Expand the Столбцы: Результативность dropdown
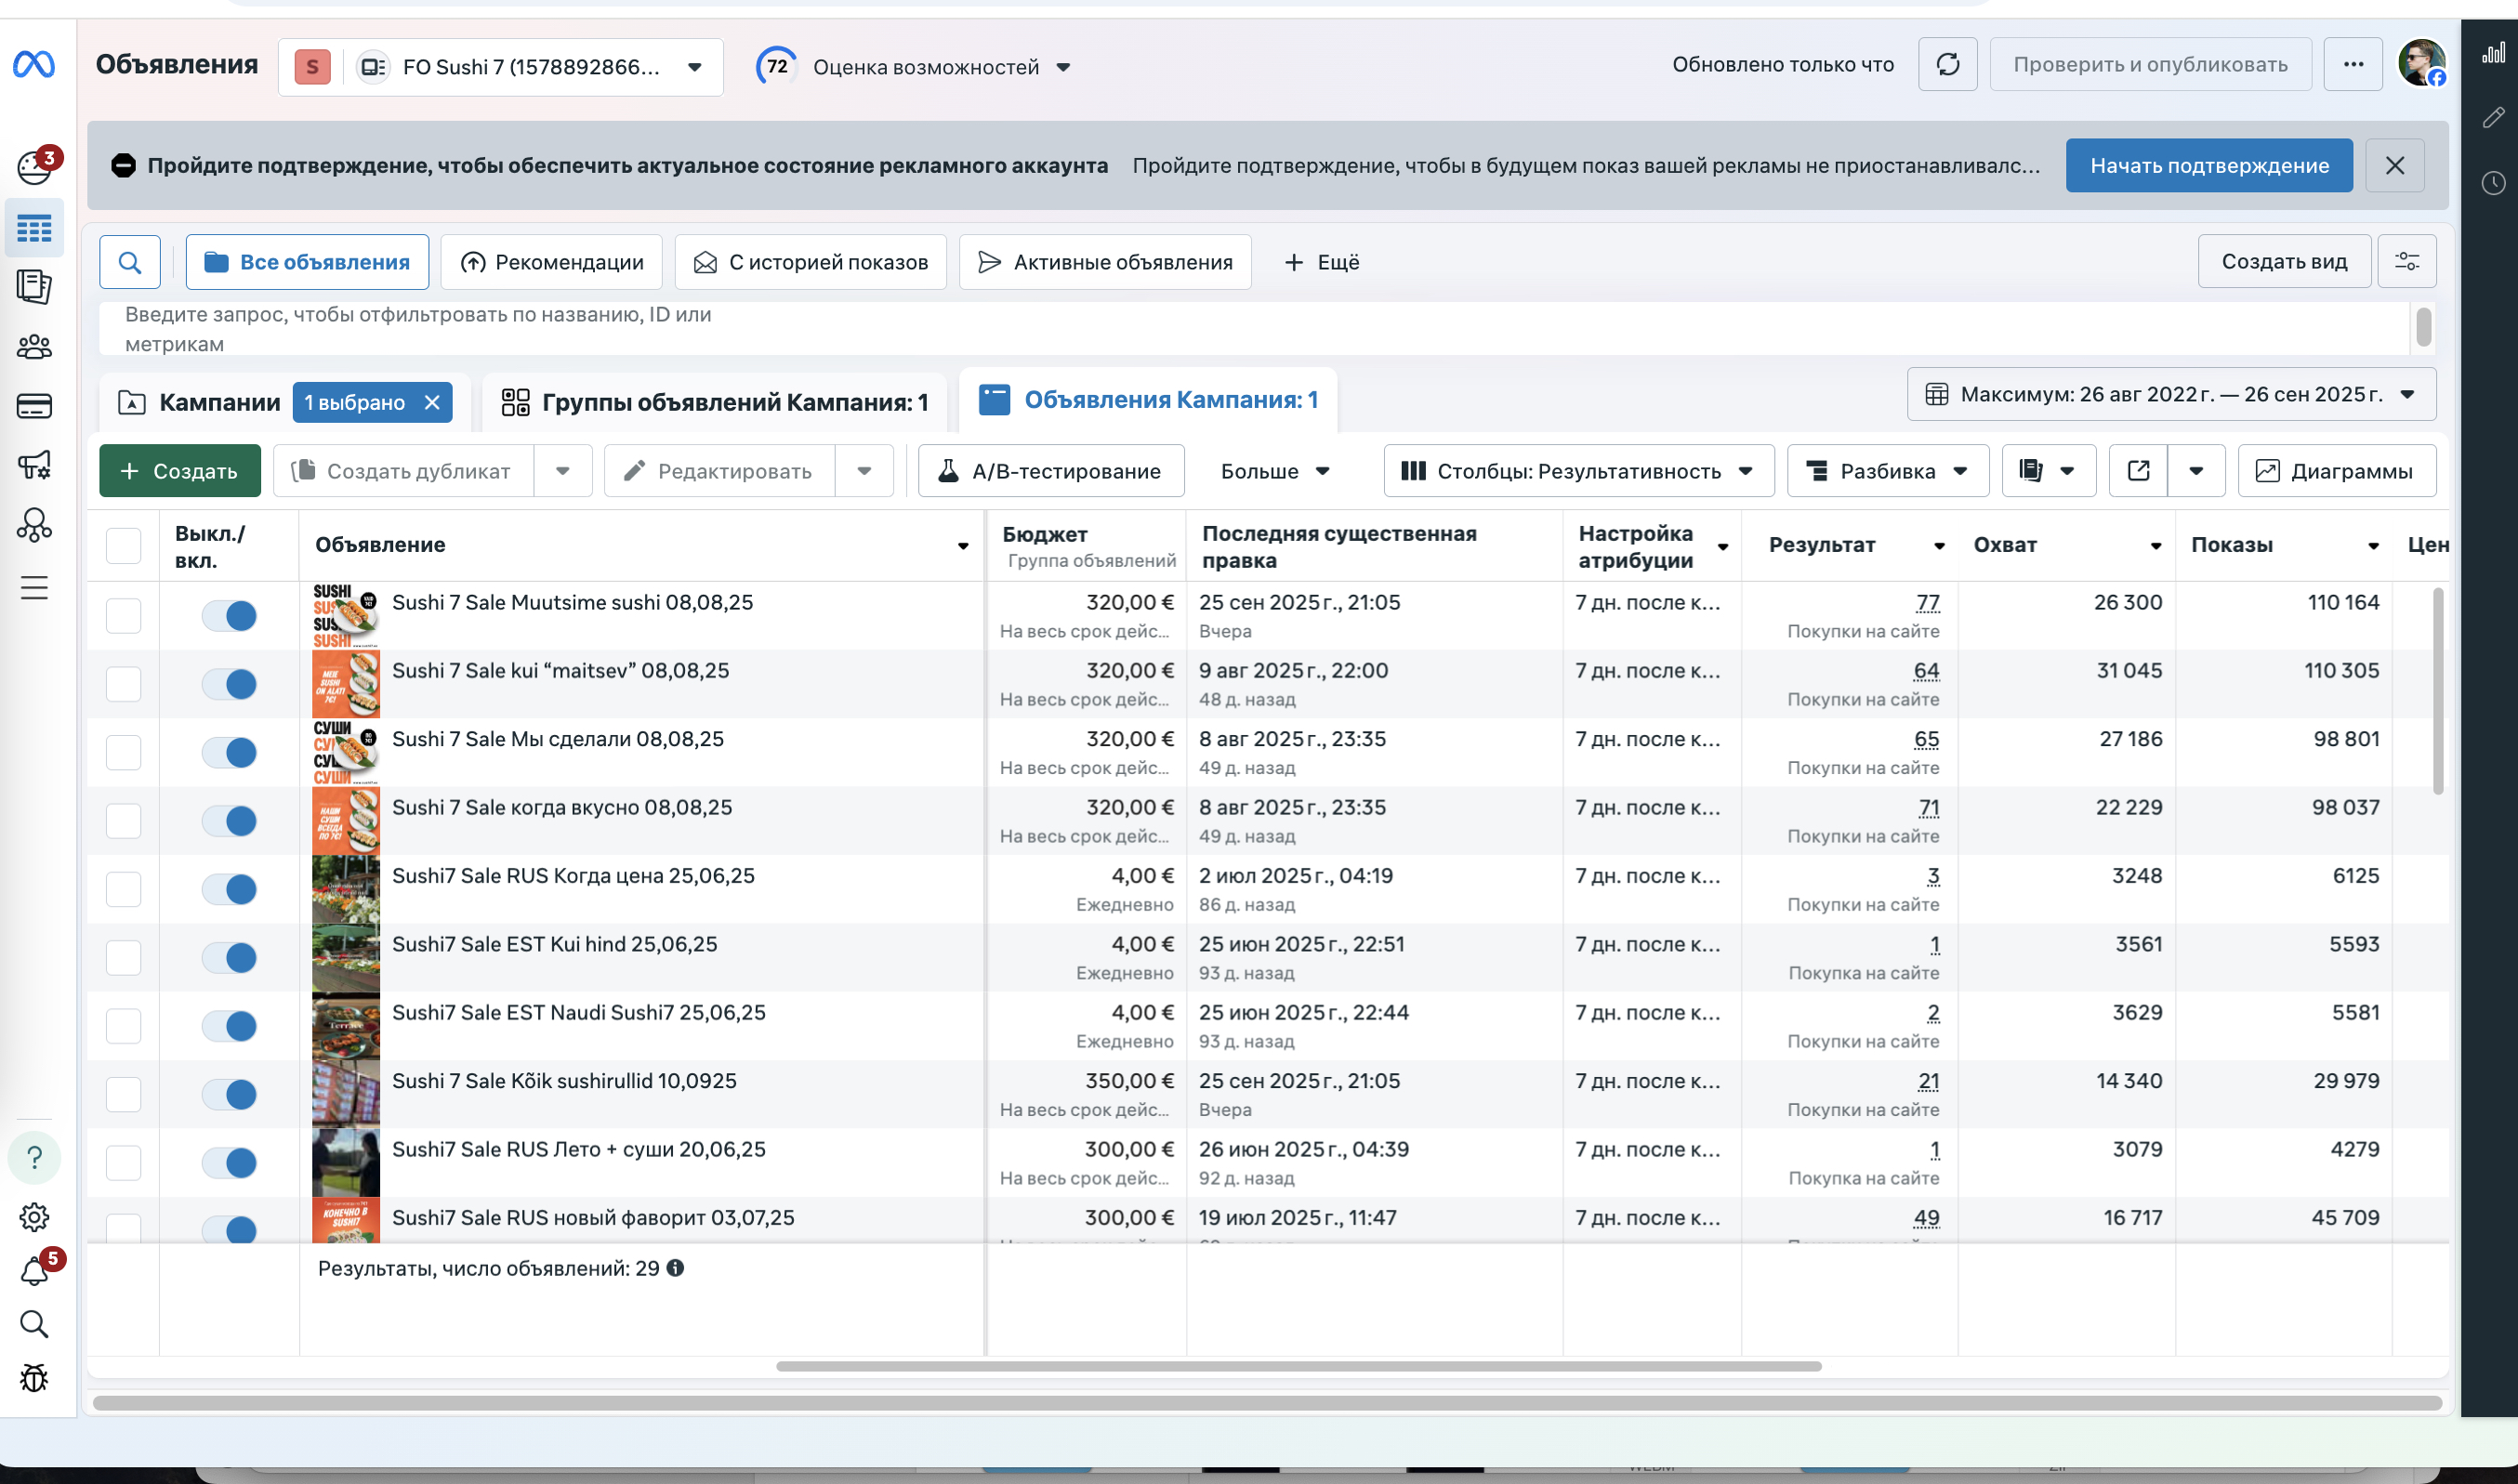The image size is (2518, 1484). (x=1578, y=471)
